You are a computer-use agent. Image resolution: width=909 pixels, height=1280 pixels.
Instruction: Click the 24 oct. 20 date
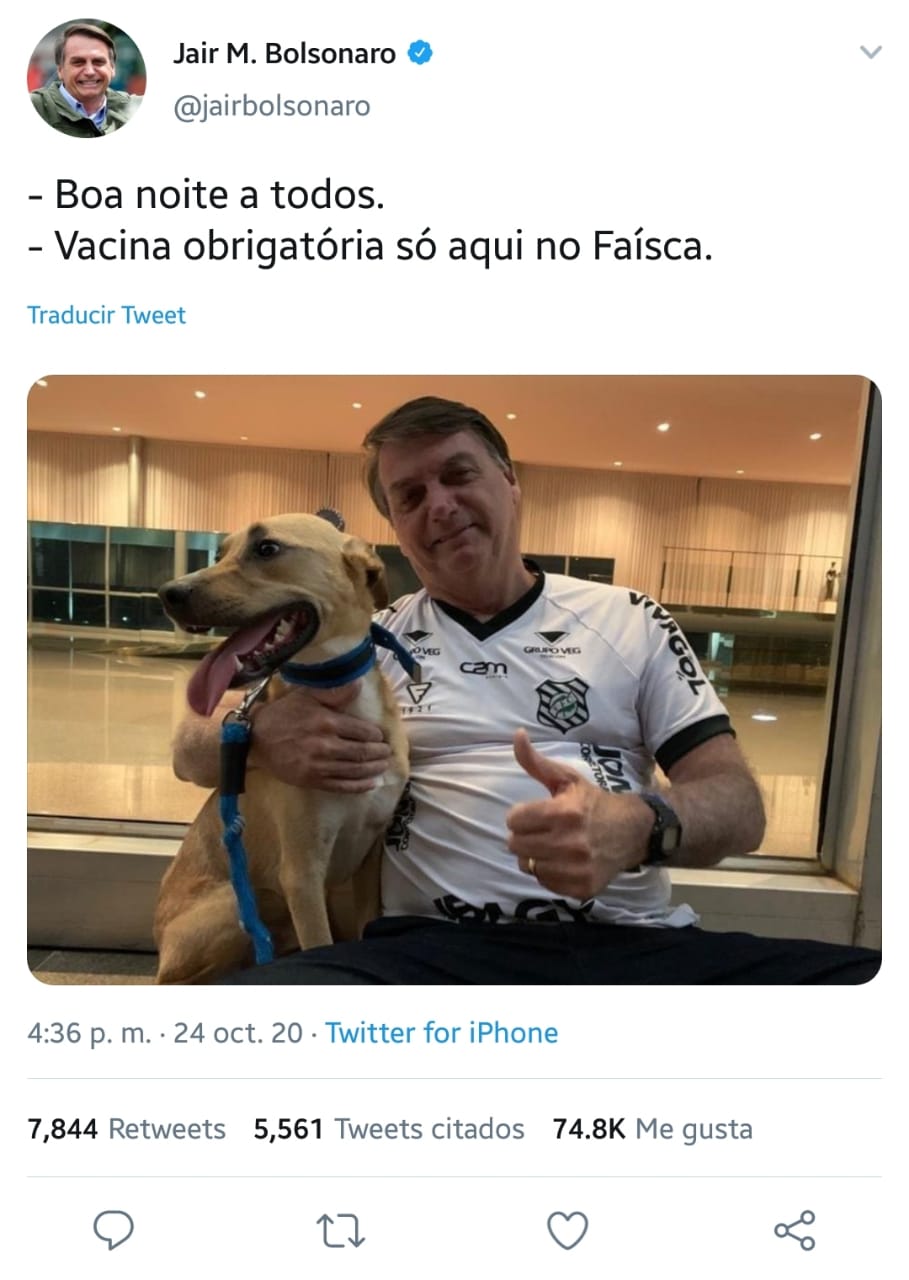[x=238, y=1032]
